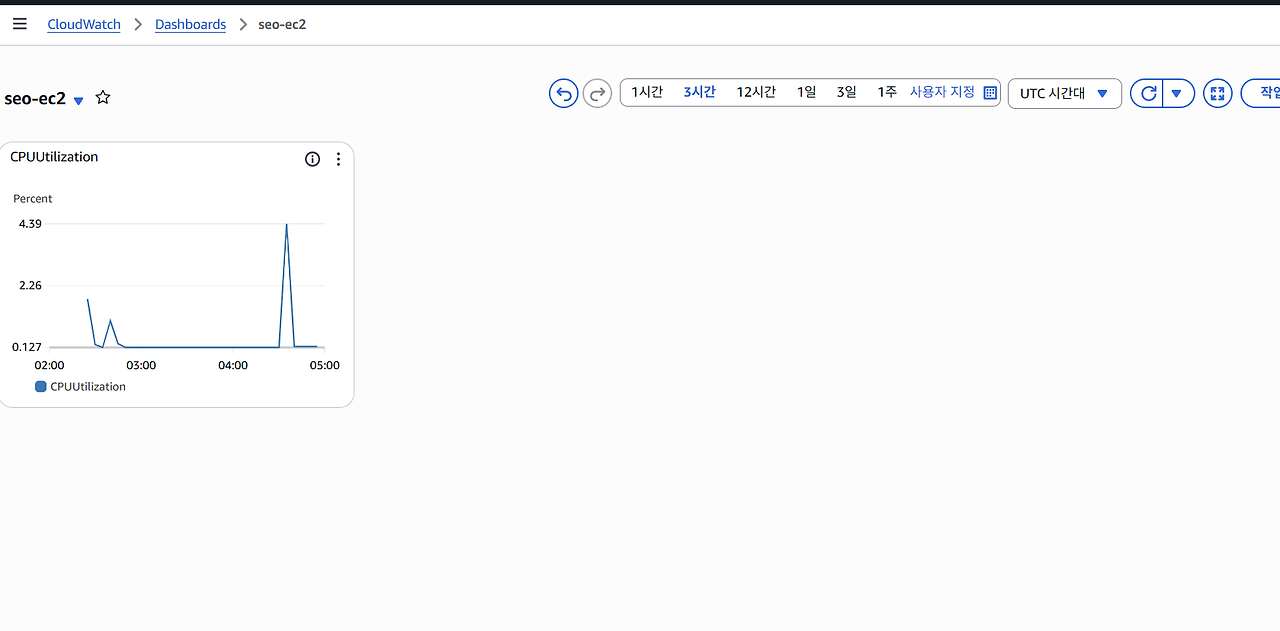Favorite the seo-ec2 dashboard with the star

(103, 97)
